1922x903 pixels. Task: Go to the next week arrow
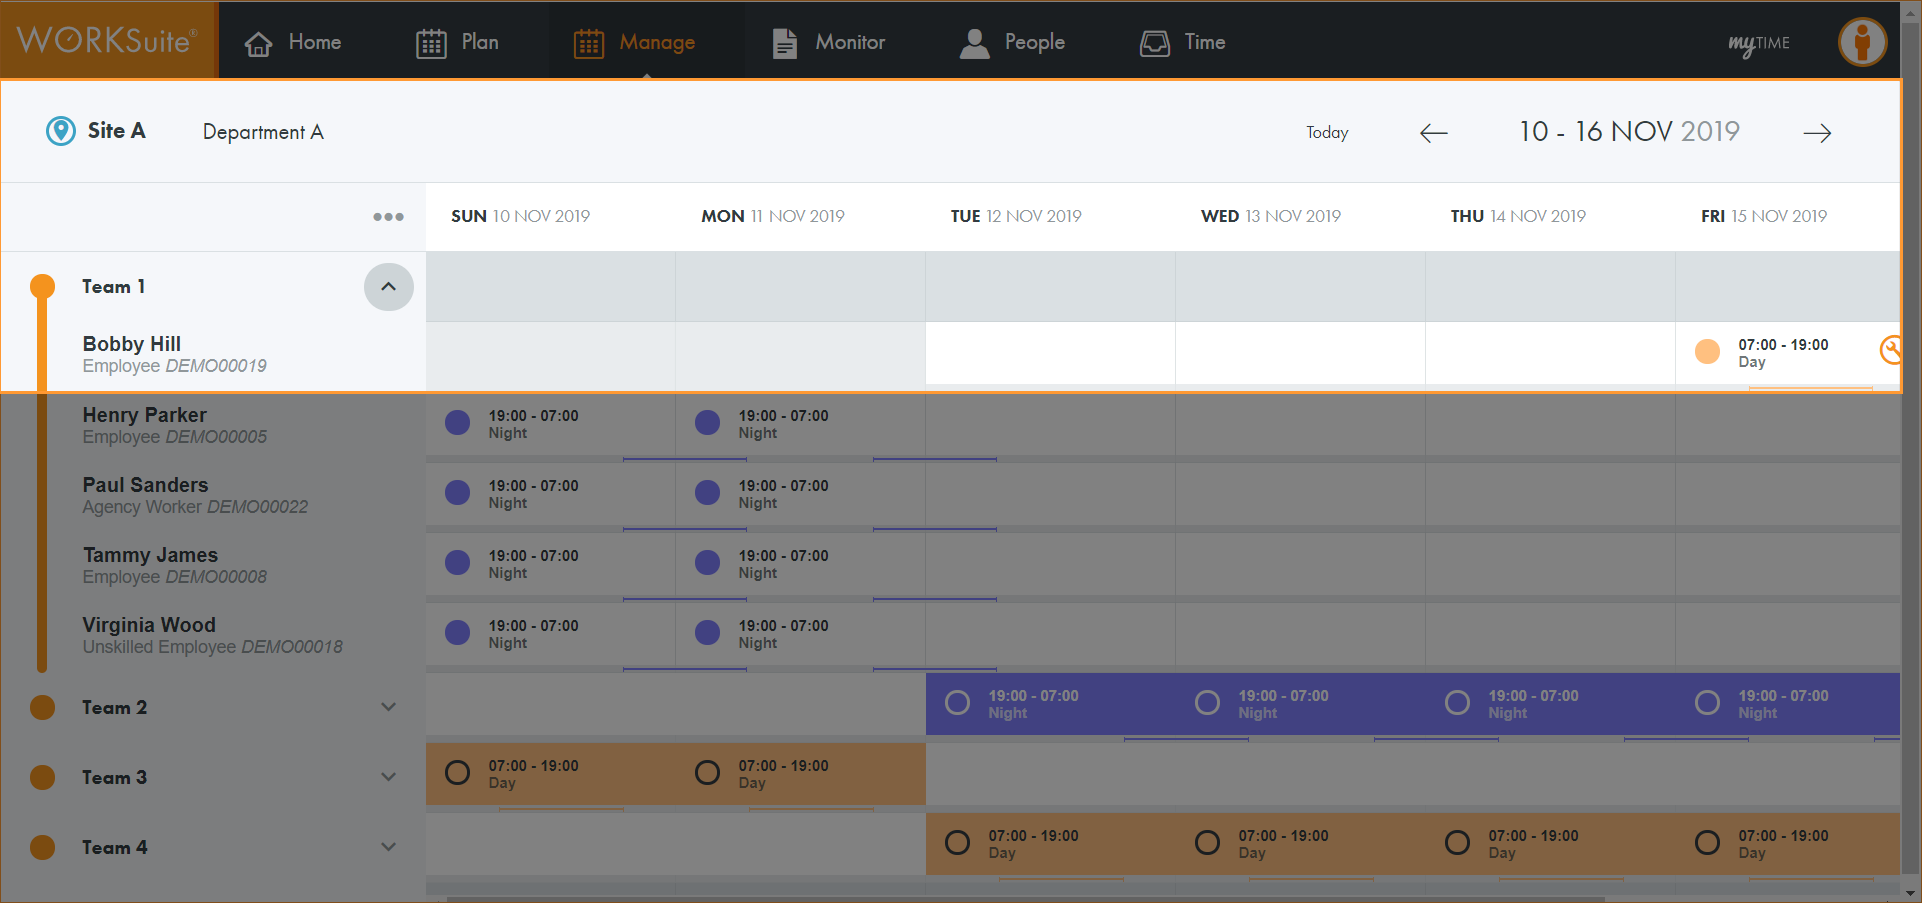[x=1817, y=133]
